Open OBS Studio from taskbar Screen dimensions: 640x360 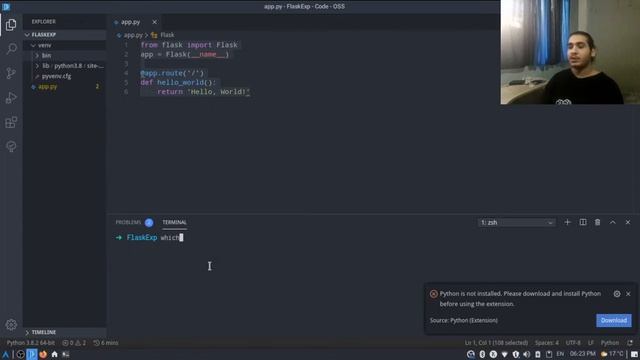(20, 354)
